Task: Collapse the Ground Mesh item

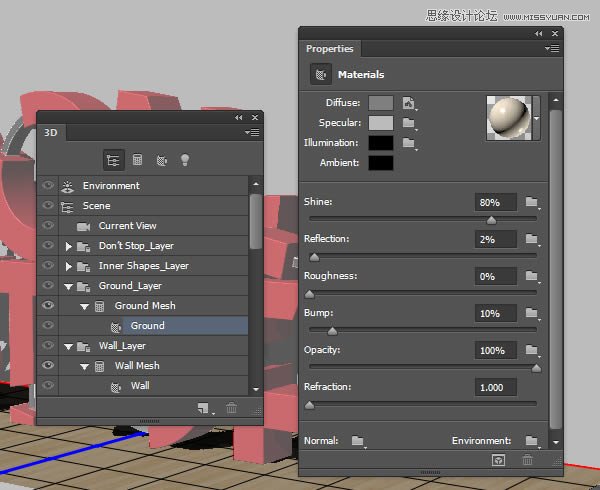Action: click(85, 306)
